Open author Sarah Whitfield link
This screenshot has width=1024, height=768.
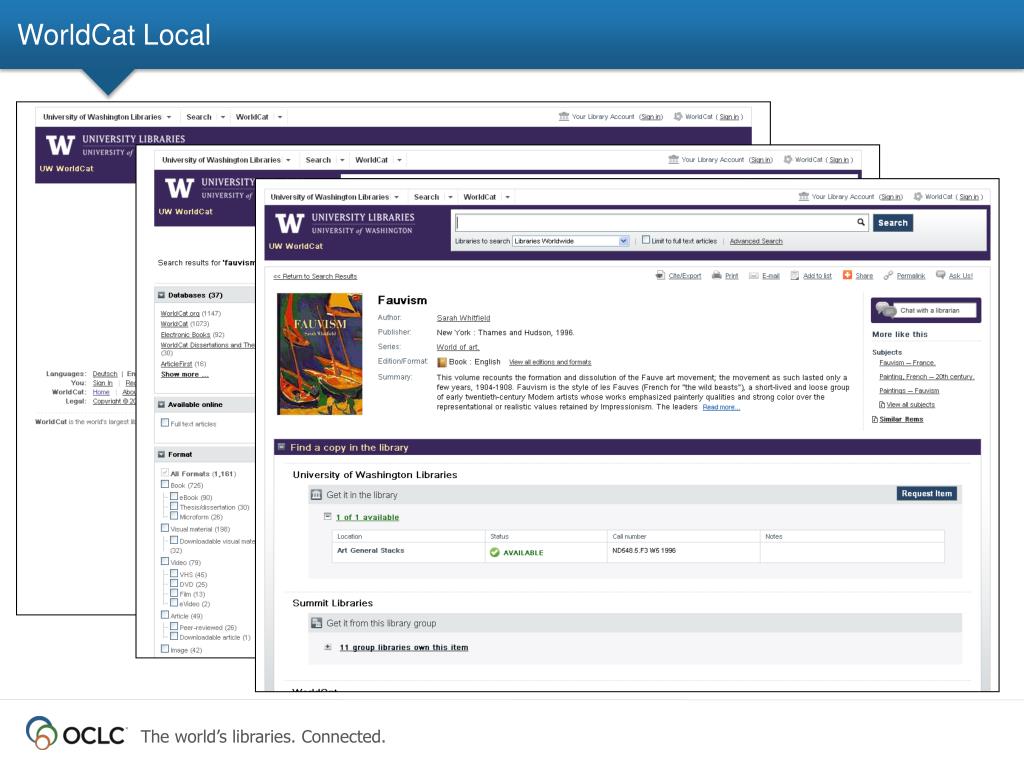coord(463,318)
